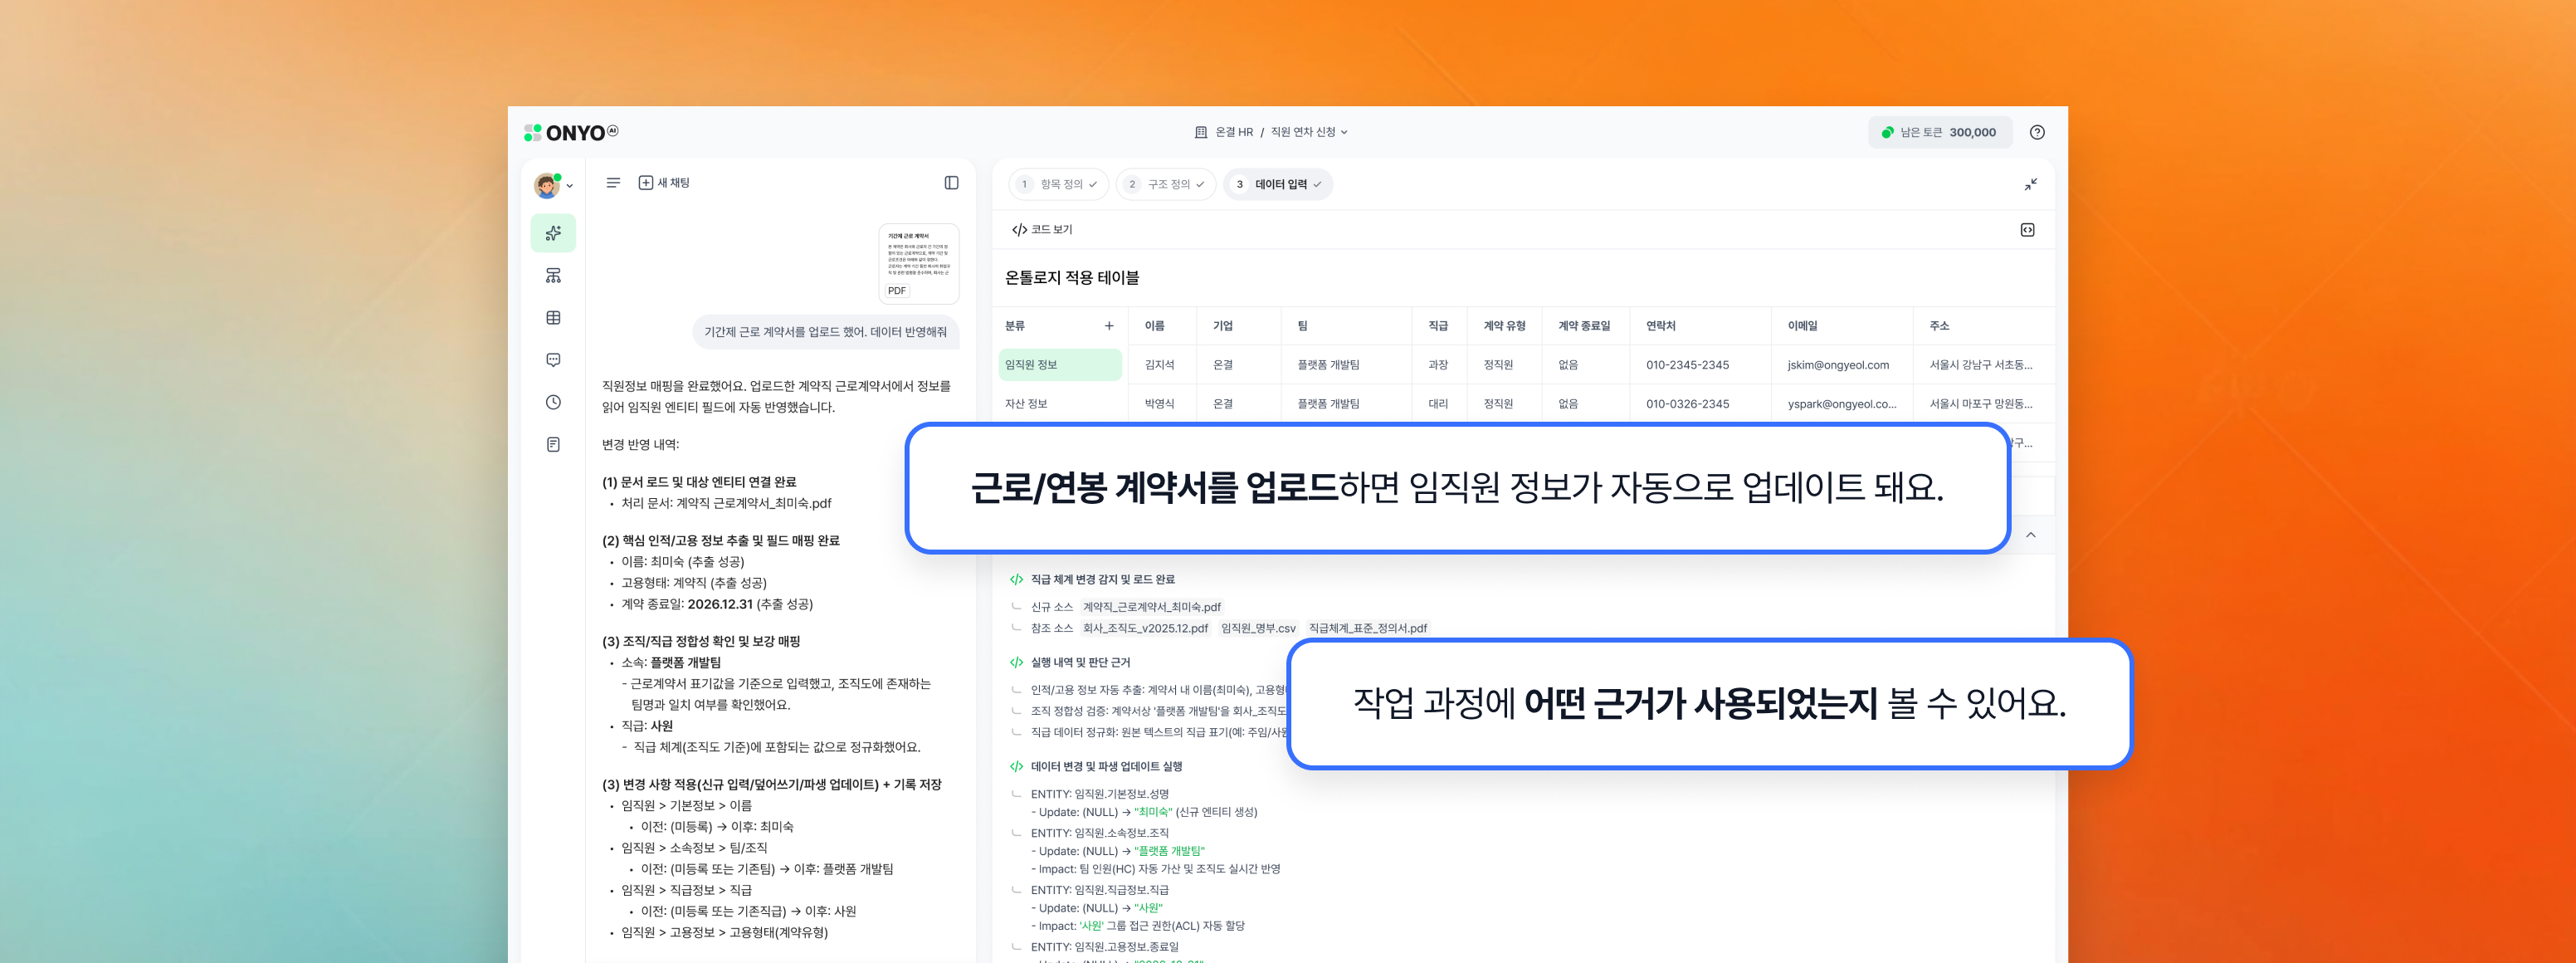This screenshot has height=963, width=2576.
Task: Open the profile avatar dropdown
Action: coord(553,185)
